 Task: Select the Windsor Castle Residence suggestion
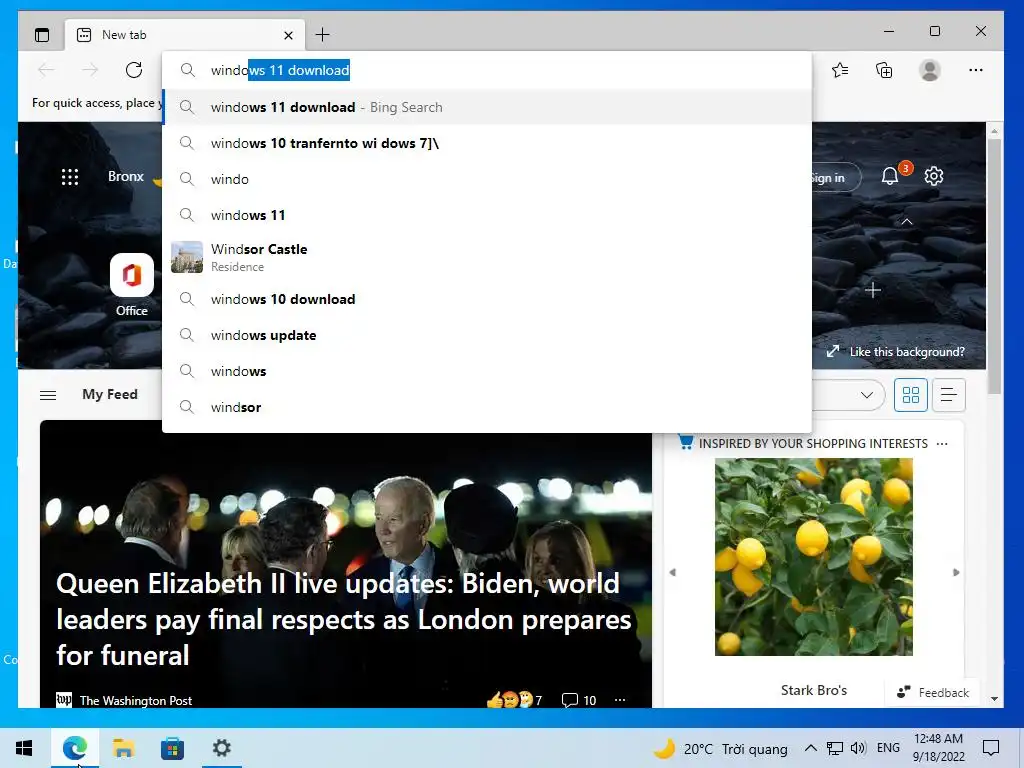(487, 257)
